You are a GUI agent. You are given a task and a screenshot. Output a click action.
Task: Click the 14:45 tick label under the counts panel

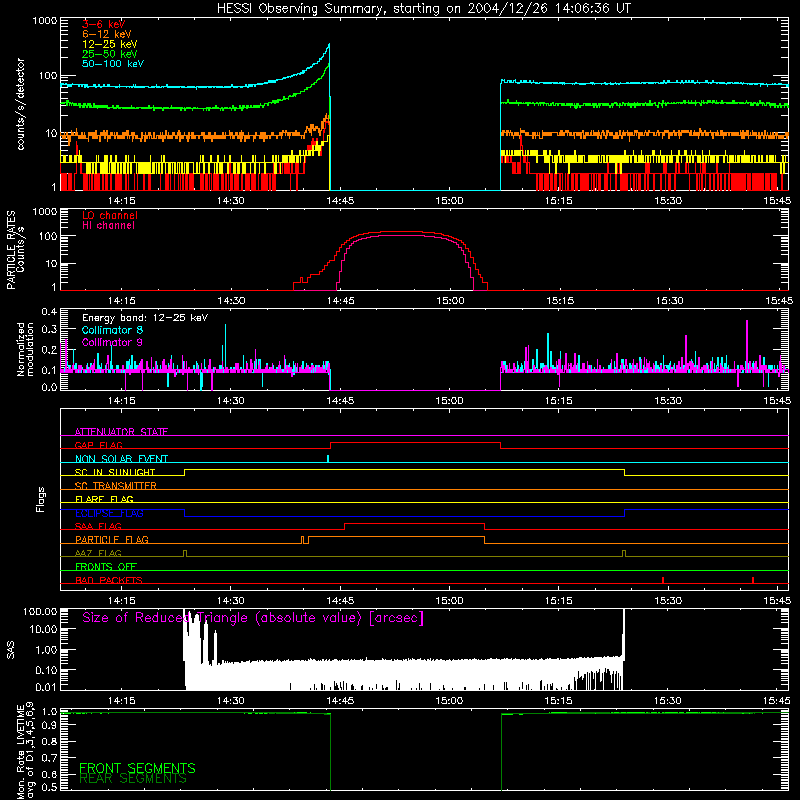(x=340, y=201)
